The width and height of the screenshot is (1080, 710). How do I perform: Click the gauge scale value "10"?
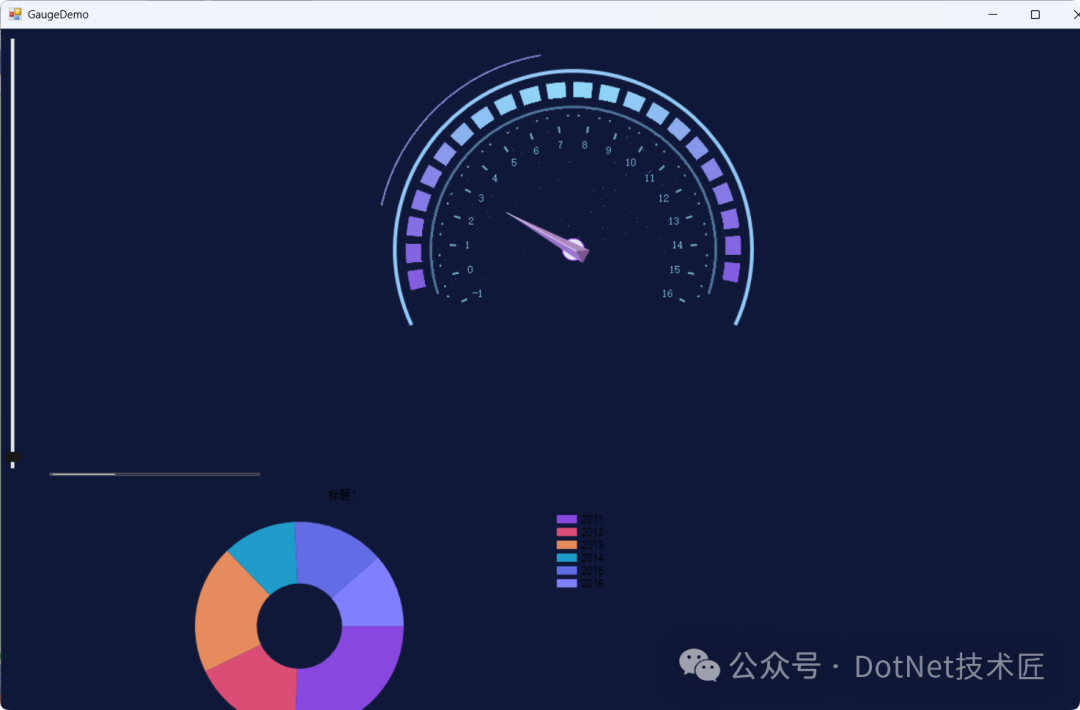(630, 163)
